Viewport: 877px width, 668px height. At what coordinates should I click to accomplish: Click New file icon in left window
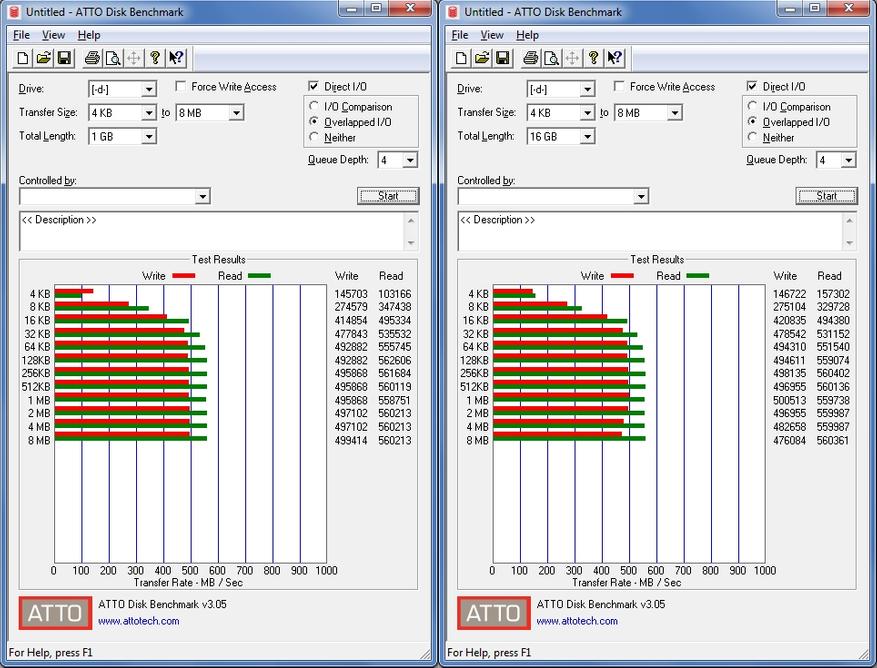click(x=23, y=58)
